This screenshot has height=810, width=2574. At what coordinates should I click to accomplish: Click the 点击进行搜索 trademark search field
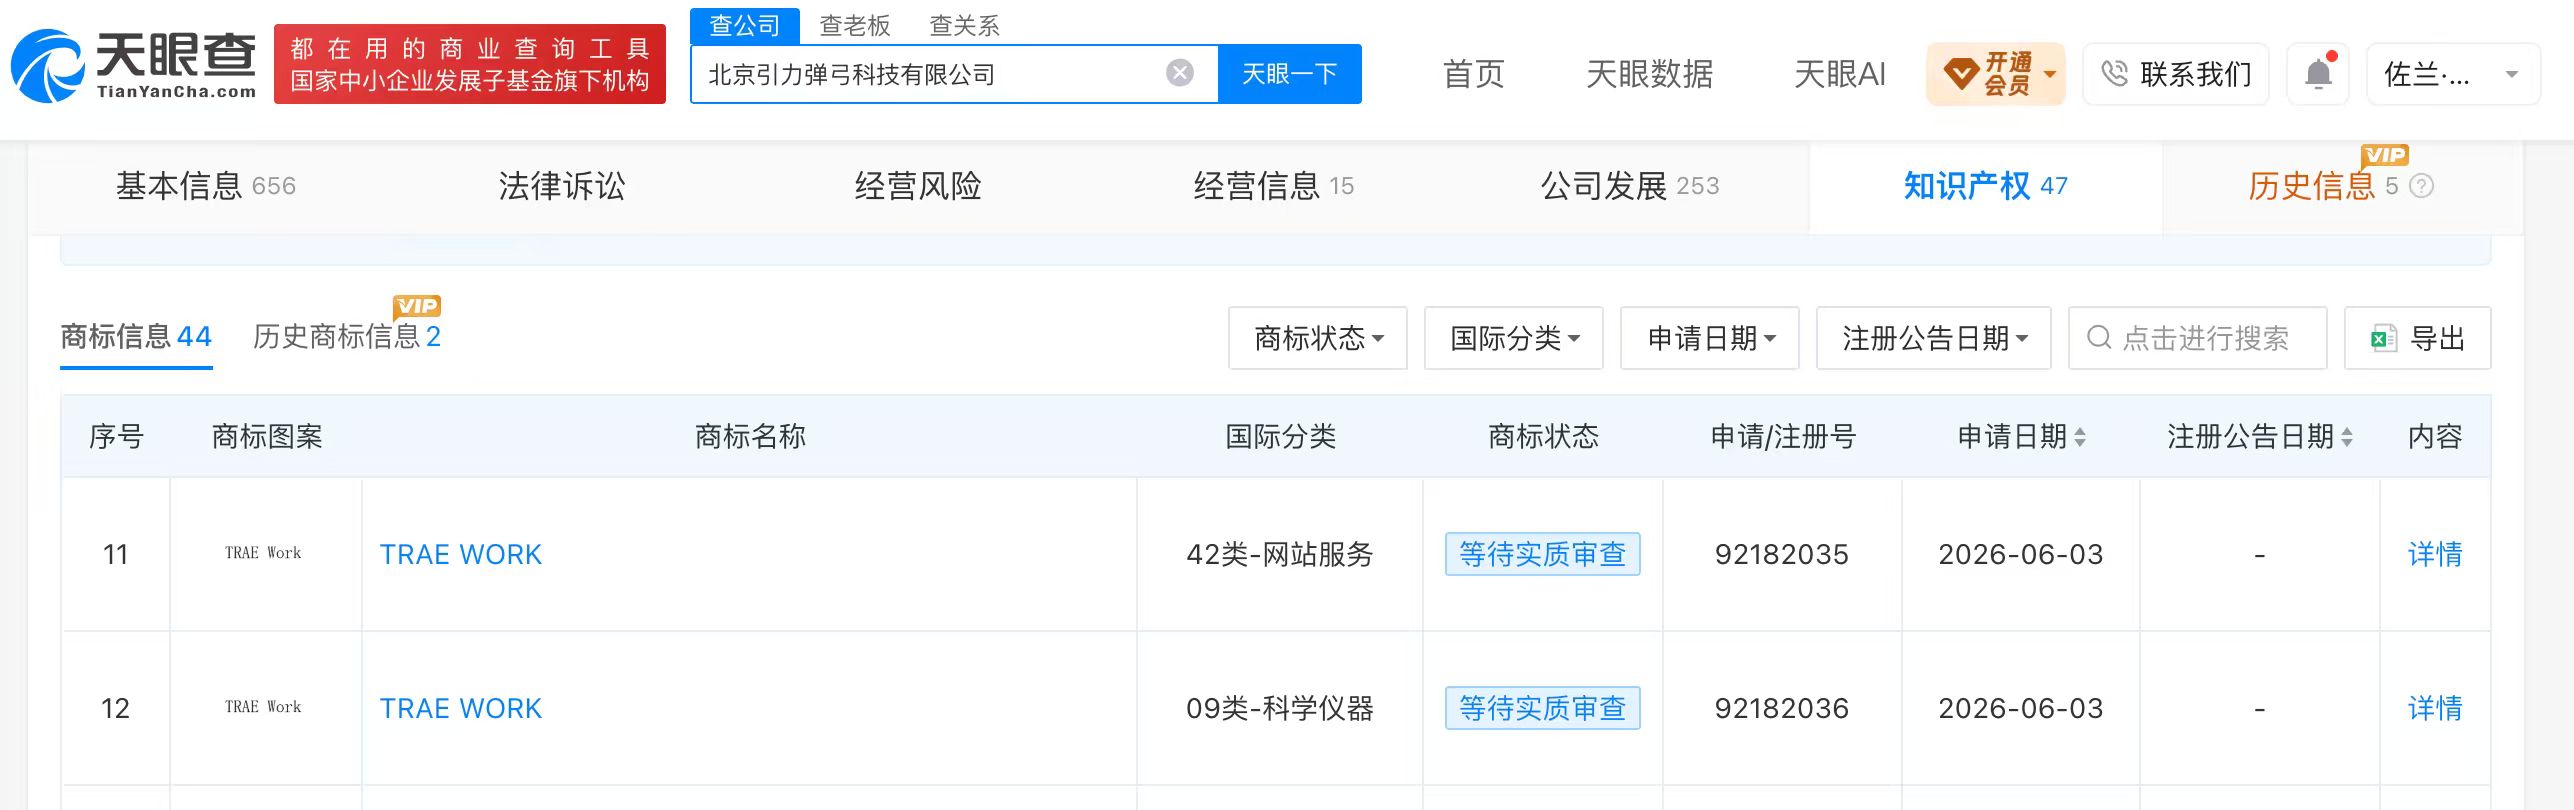click(x=2198, y=338)
